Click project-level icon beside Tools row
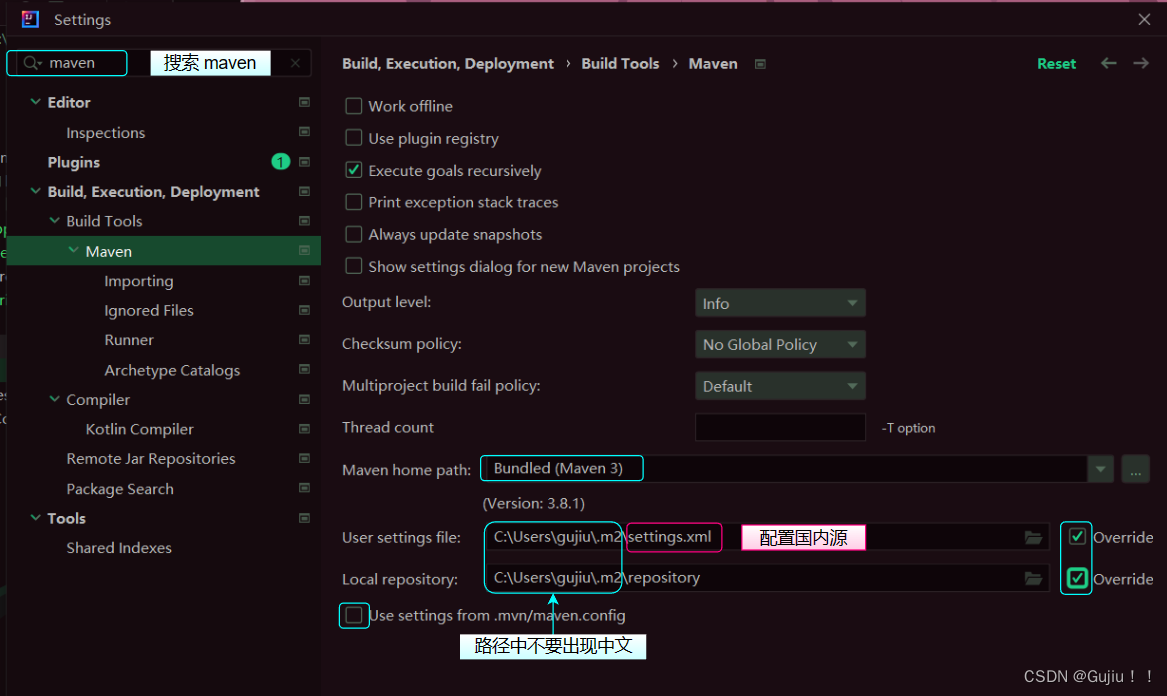The height and width of the screenshot is (696, 1167). tap(304, 518)
